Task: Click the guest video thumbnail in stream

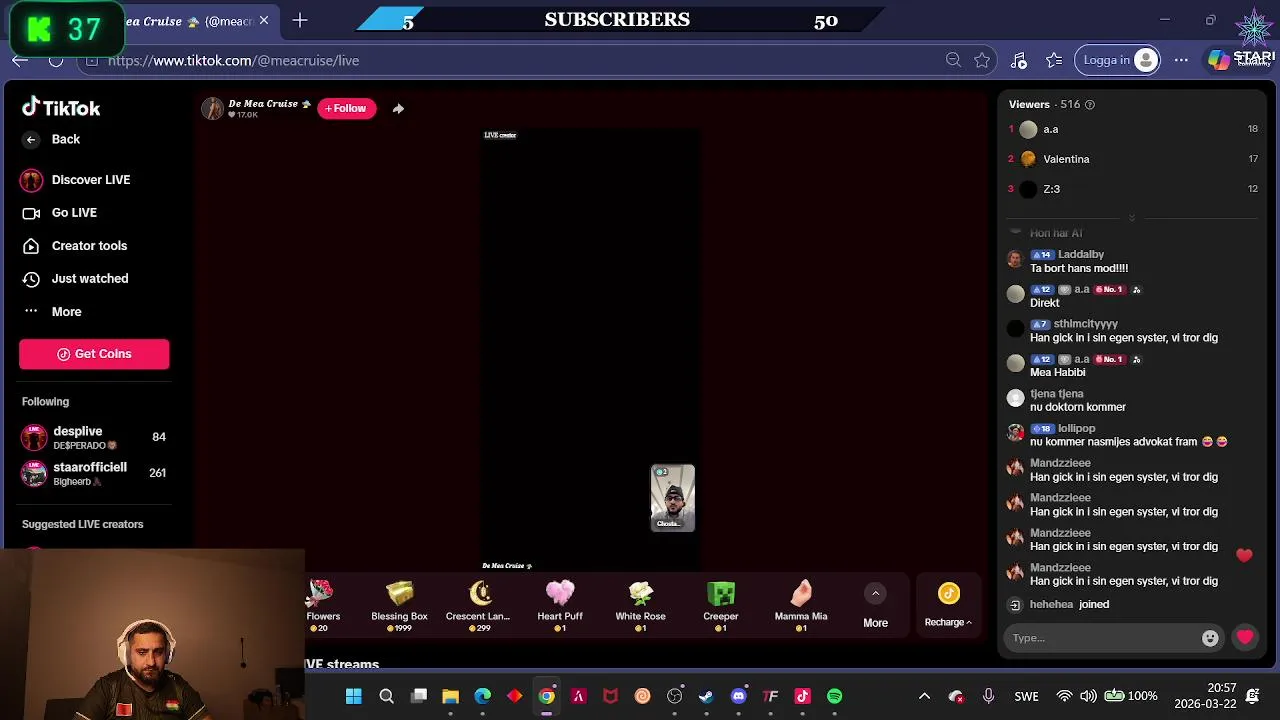Action: [673, 498]
